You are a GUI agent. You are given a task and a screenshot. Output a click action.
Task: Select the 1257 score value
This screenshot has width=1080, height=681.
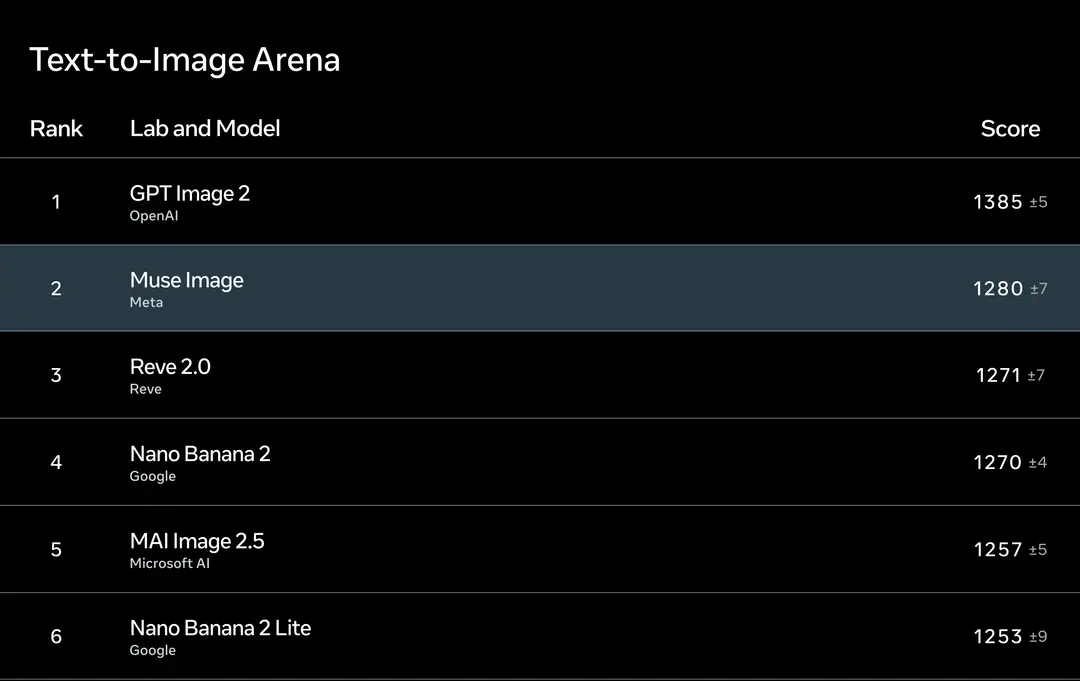click(x=997, y=549)
